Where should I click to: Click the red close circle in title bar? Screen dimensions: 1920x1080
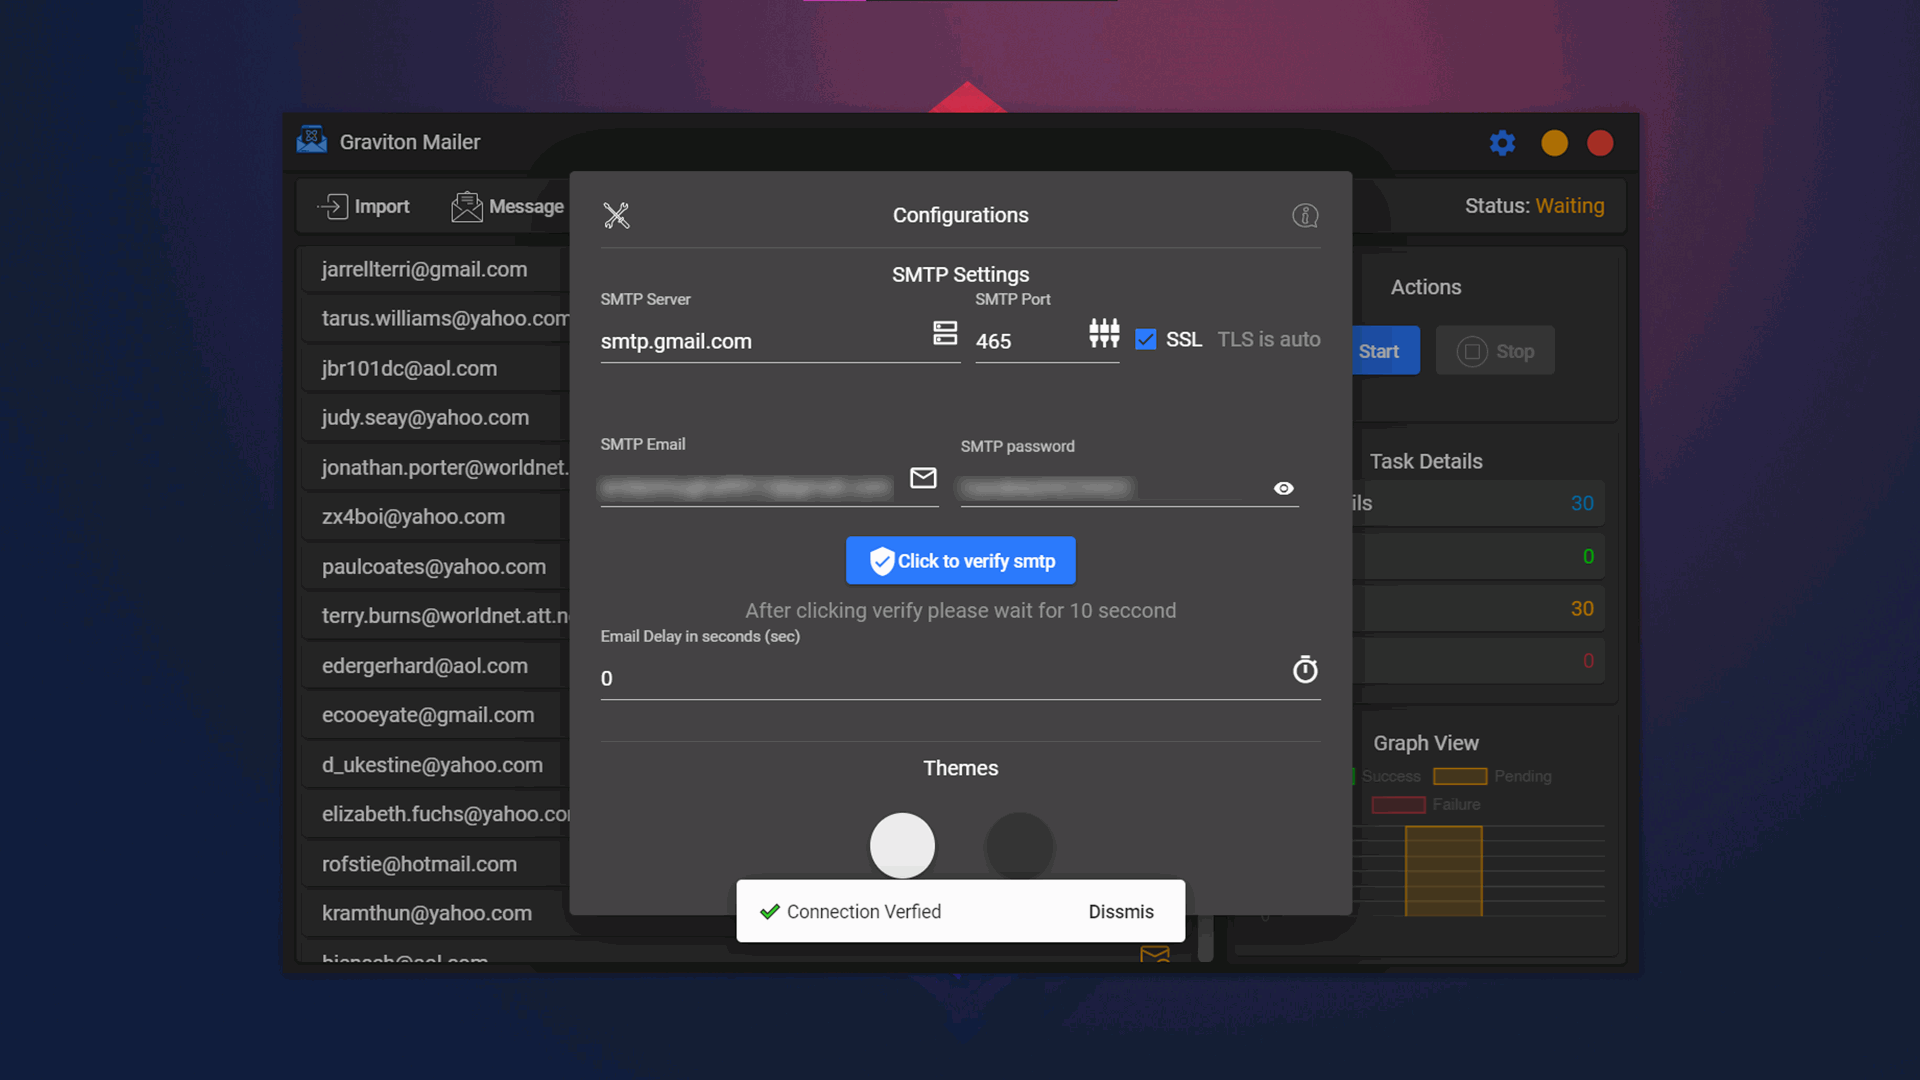(1600, 143)
